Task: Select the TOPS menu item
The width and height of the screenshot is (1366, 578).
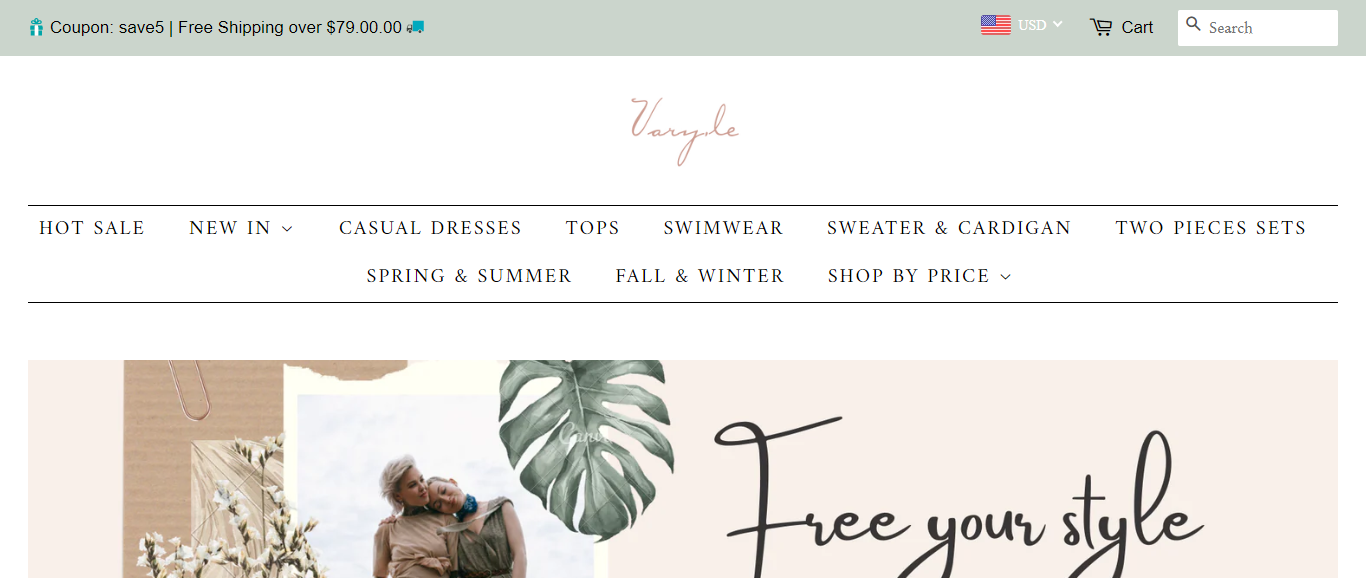Action: click(x=592, y=228)
